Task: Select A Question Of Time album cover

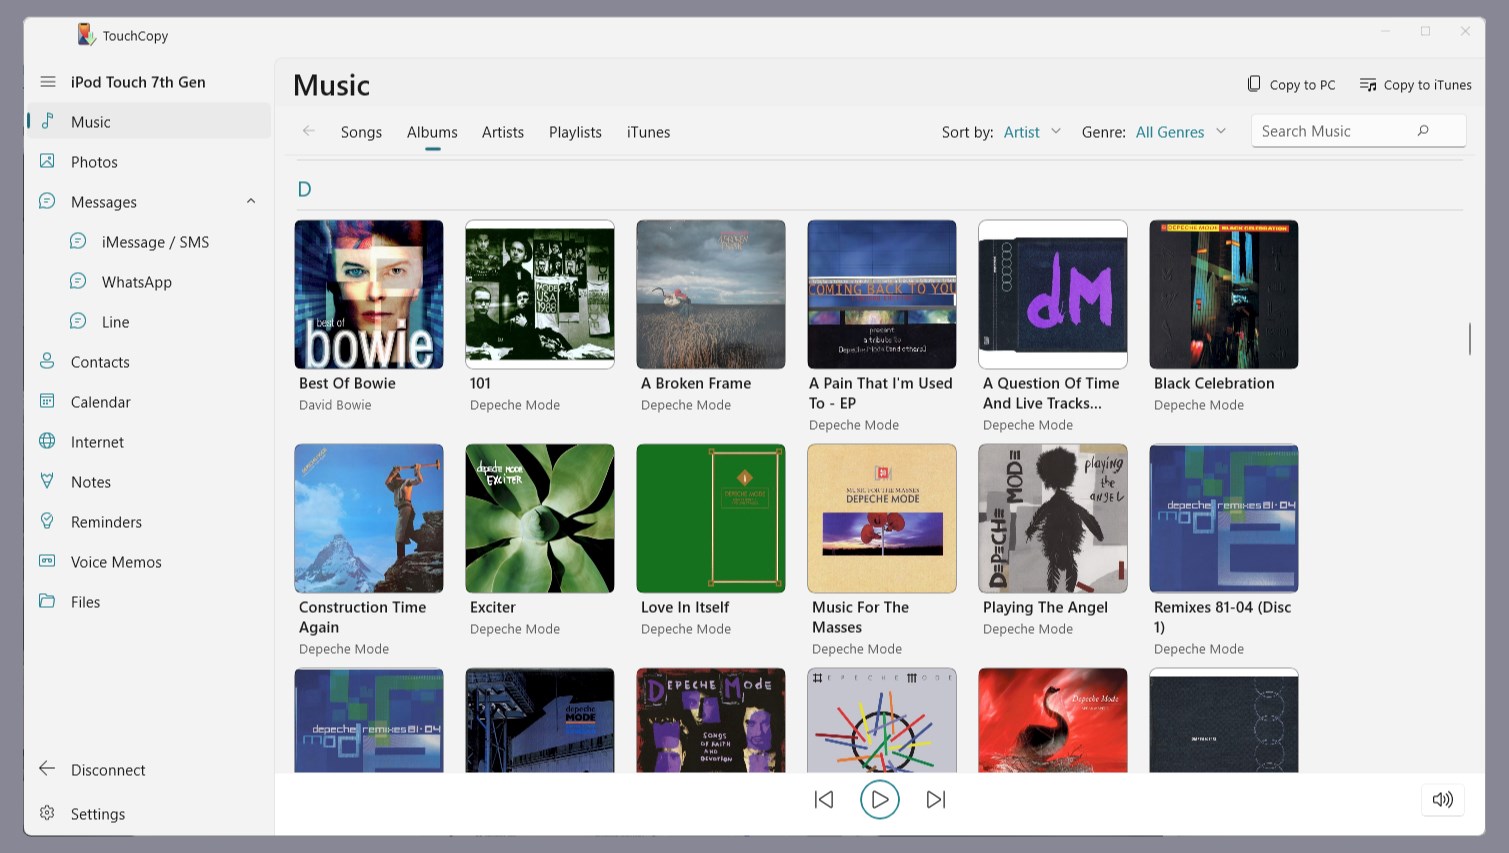Action: [1053, 295]
